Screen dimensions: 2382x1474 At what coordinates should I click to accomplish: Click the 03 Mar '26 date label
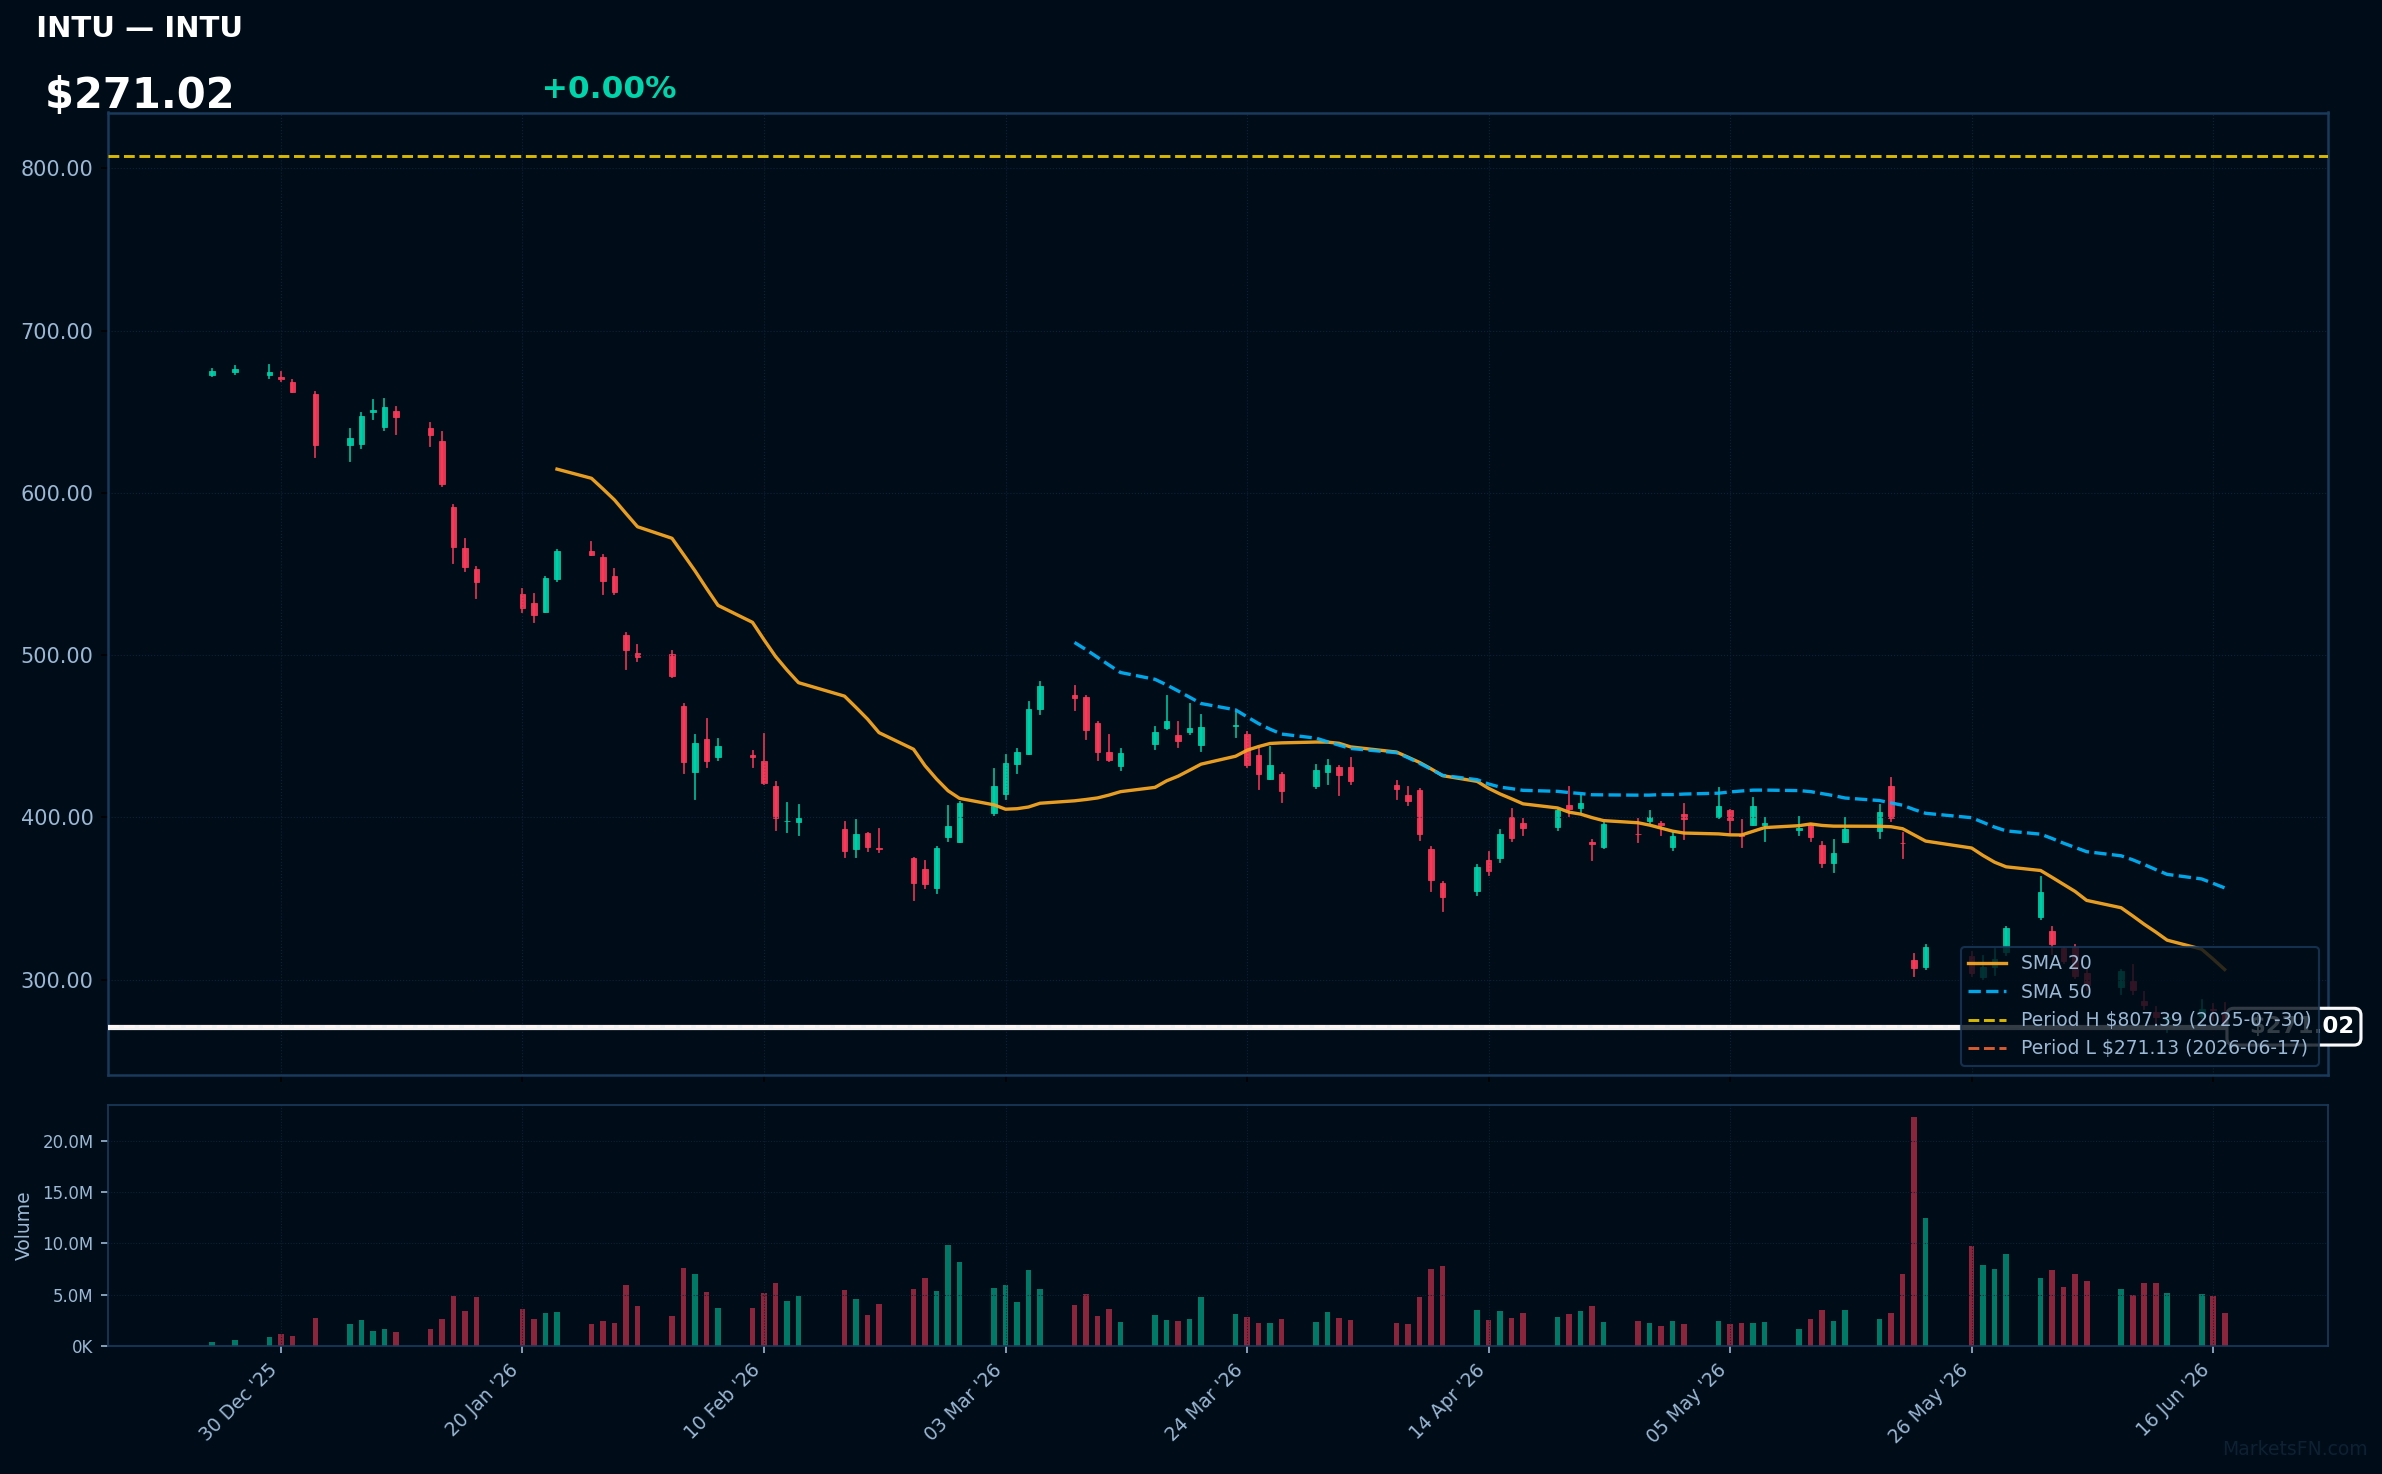[x=962, y=1401]
